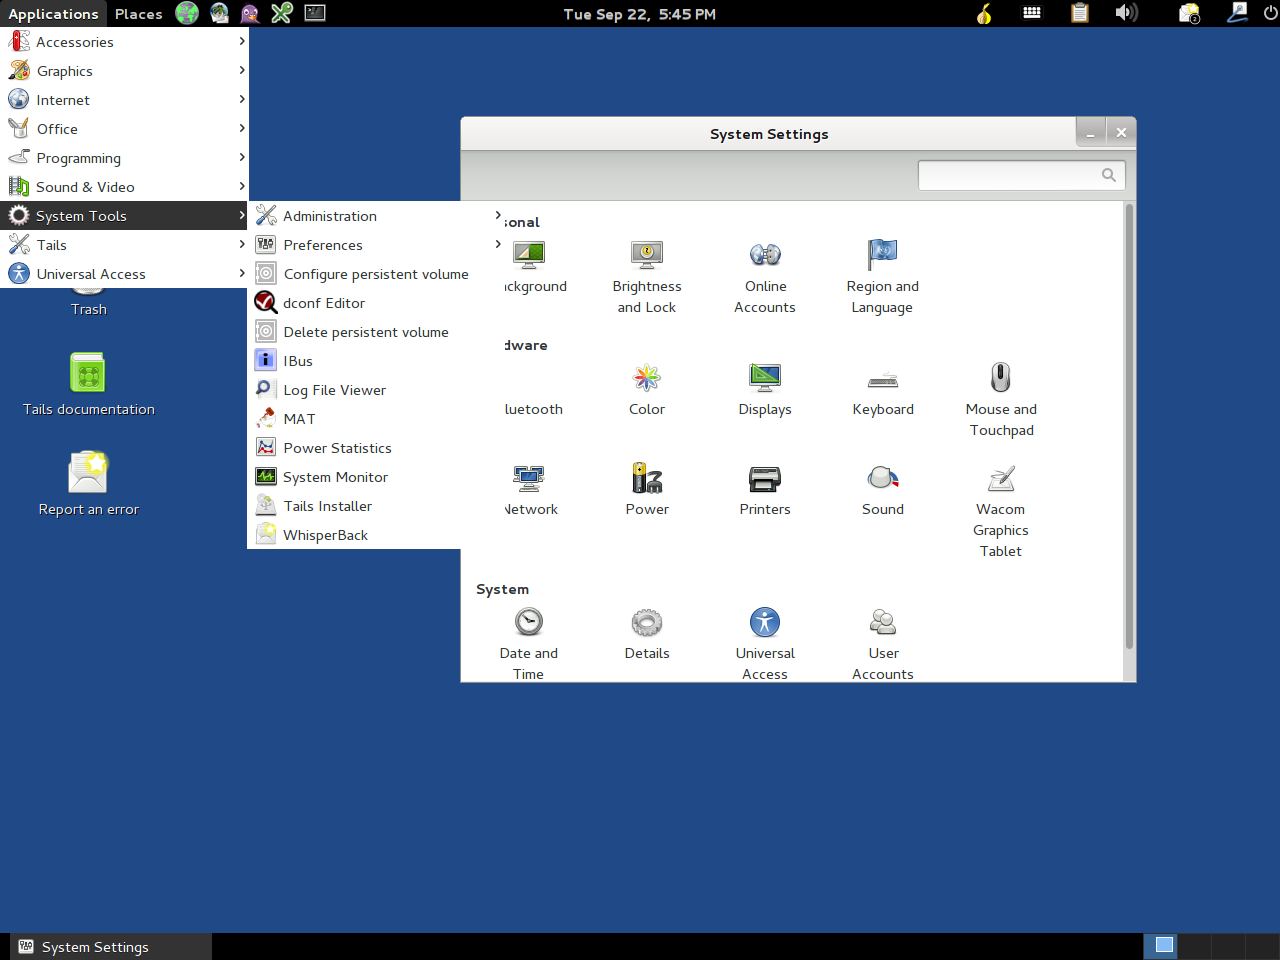This screenshot has height=960, width=1280.
Task: Open Online Accounts panel
Action: coord(764,256)
